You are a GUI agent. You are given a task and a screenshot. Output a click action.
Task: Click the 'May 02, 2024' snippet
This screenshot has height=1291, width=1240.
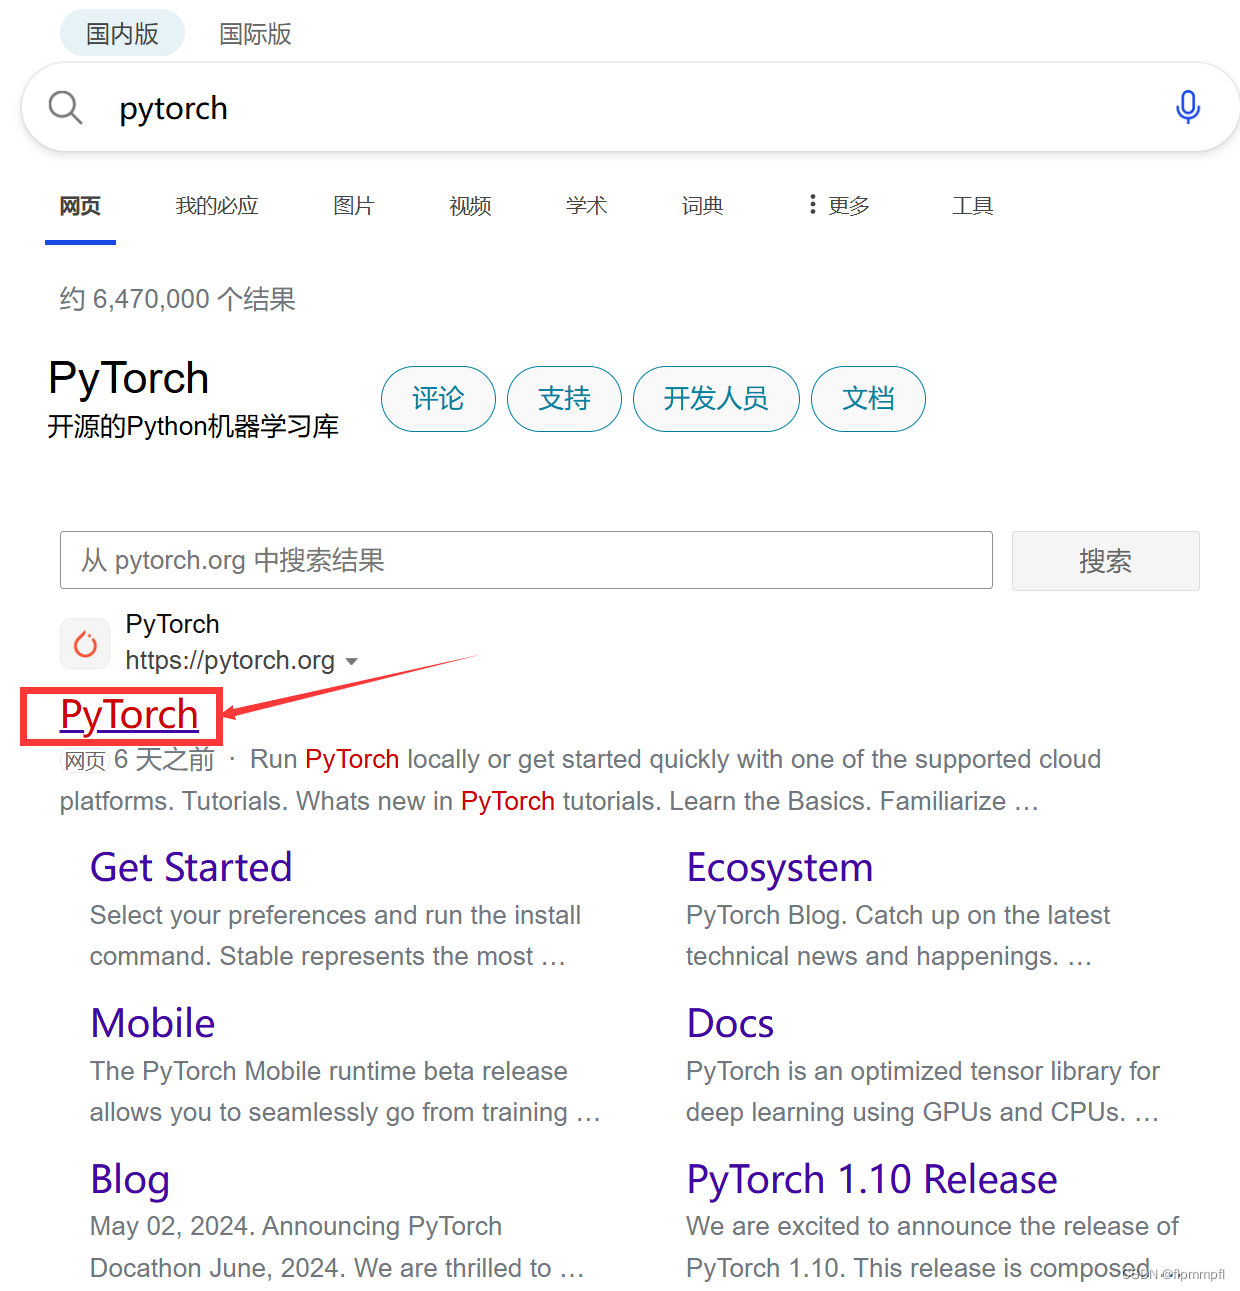[x=337, y=1247]
